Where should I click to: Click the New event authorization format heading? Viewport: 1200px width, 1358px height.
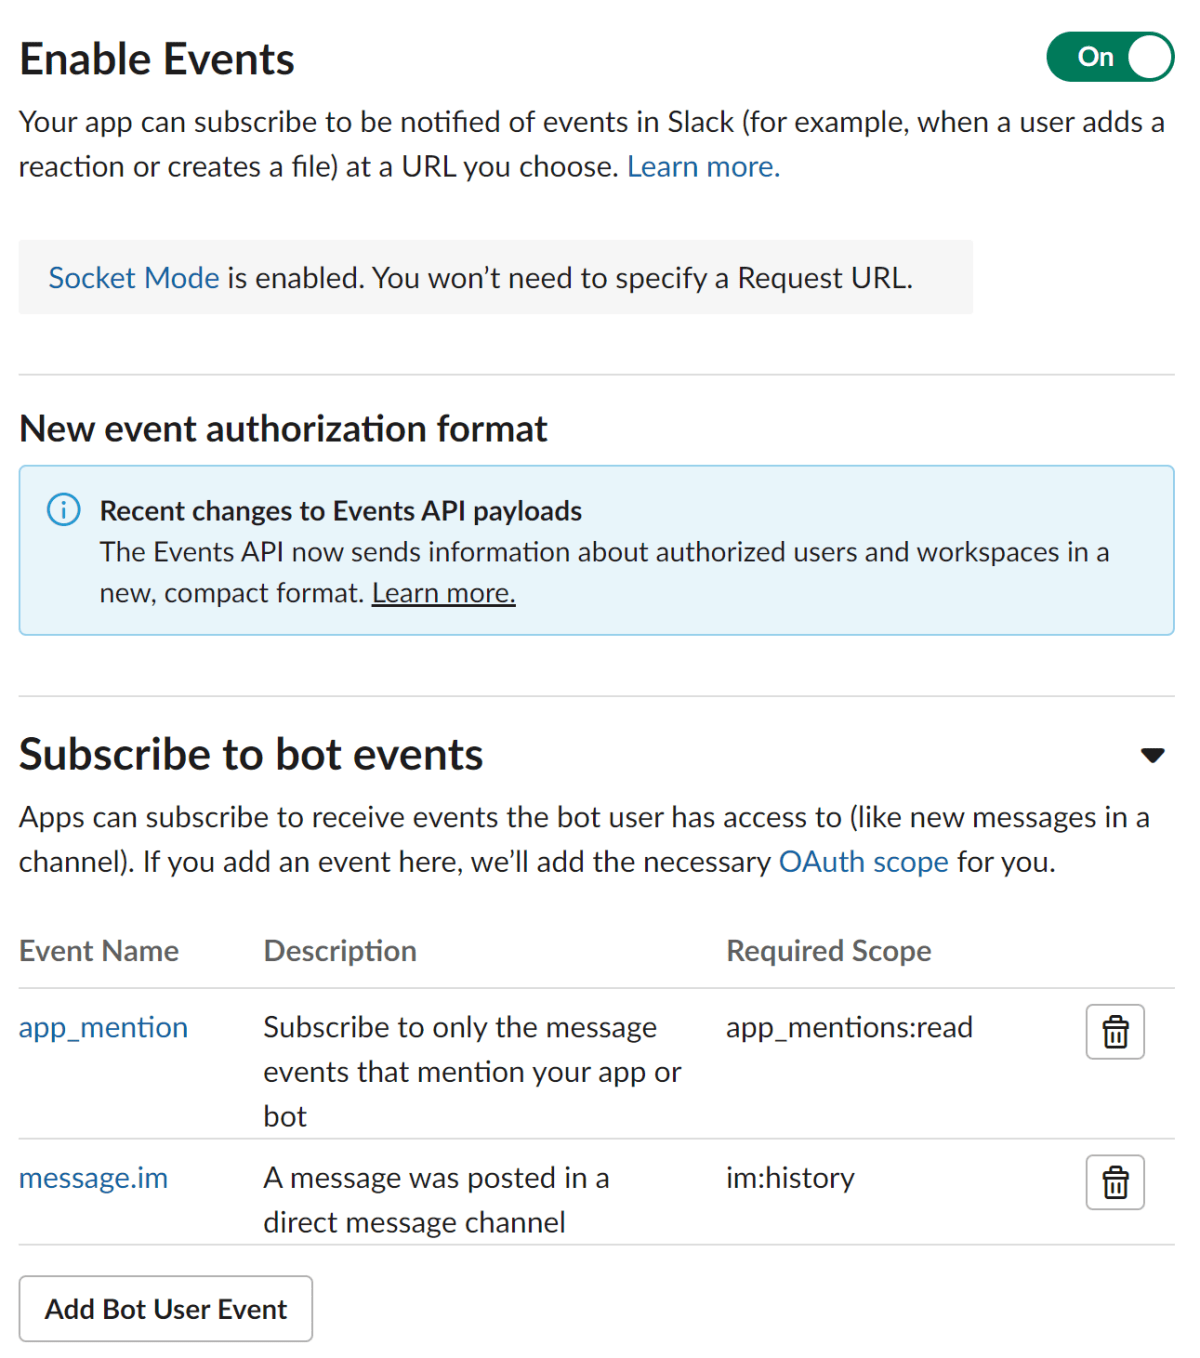(x=283, y=429)
